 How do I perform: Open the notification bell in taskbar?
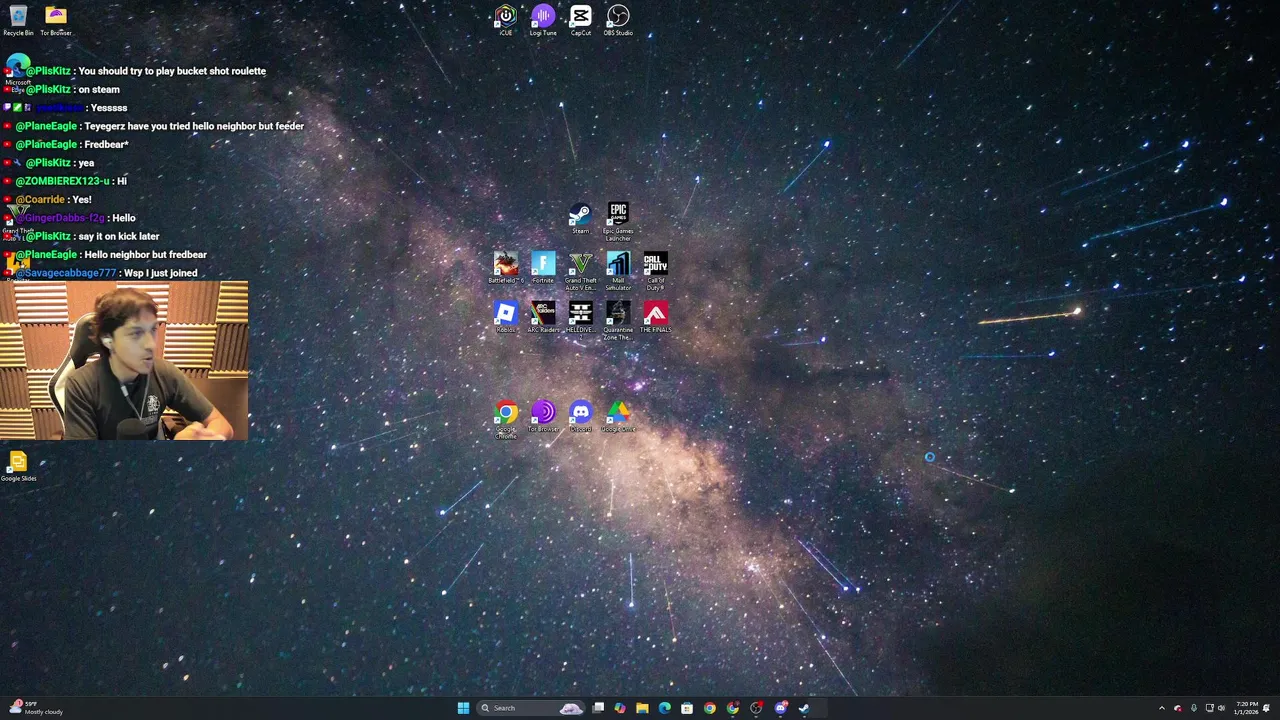[x=1266, y=708]
